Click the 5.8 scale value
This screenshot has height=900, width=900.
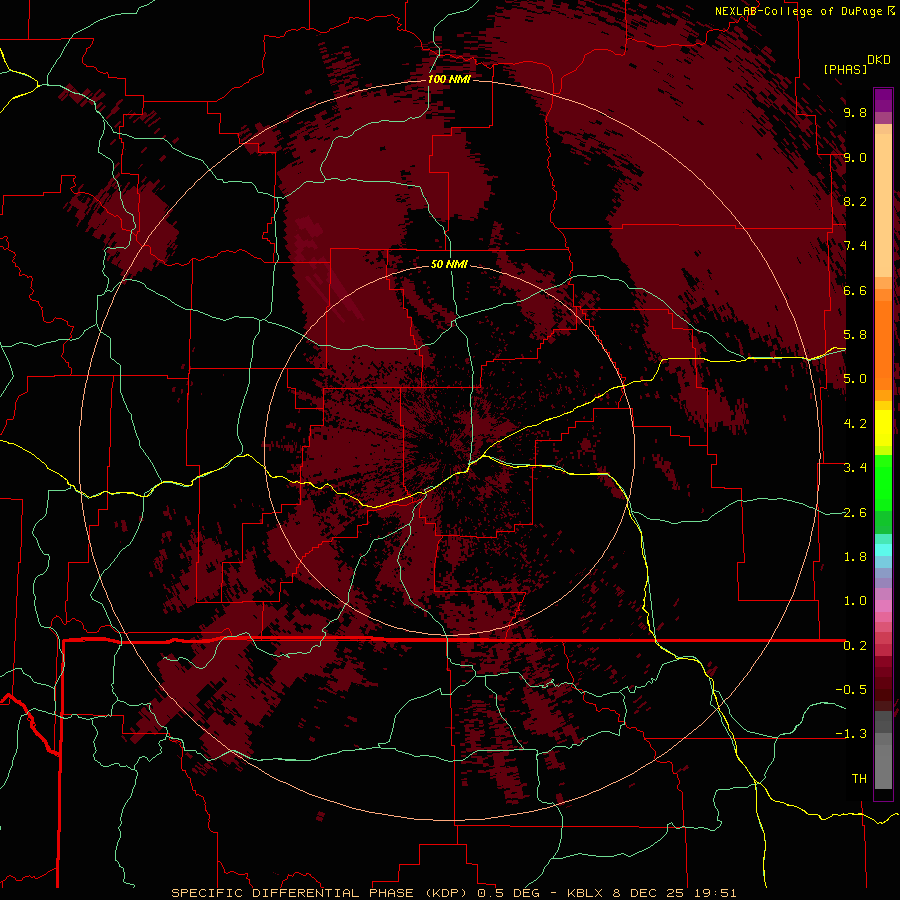(x=855, y=335)
